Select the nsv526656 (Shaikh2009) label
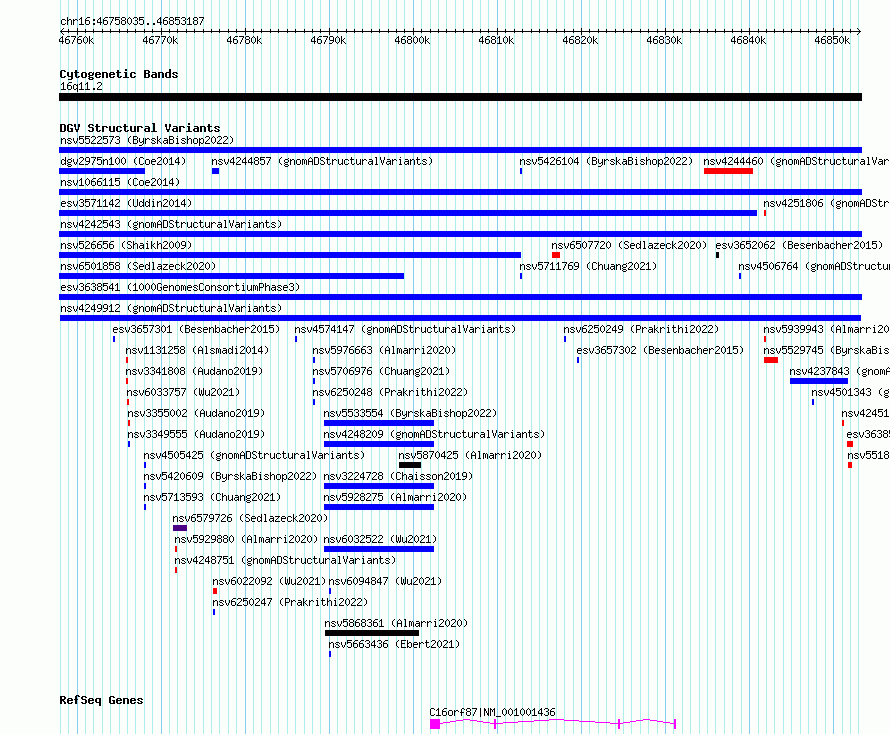890x734 pixels. coord(126,245)
